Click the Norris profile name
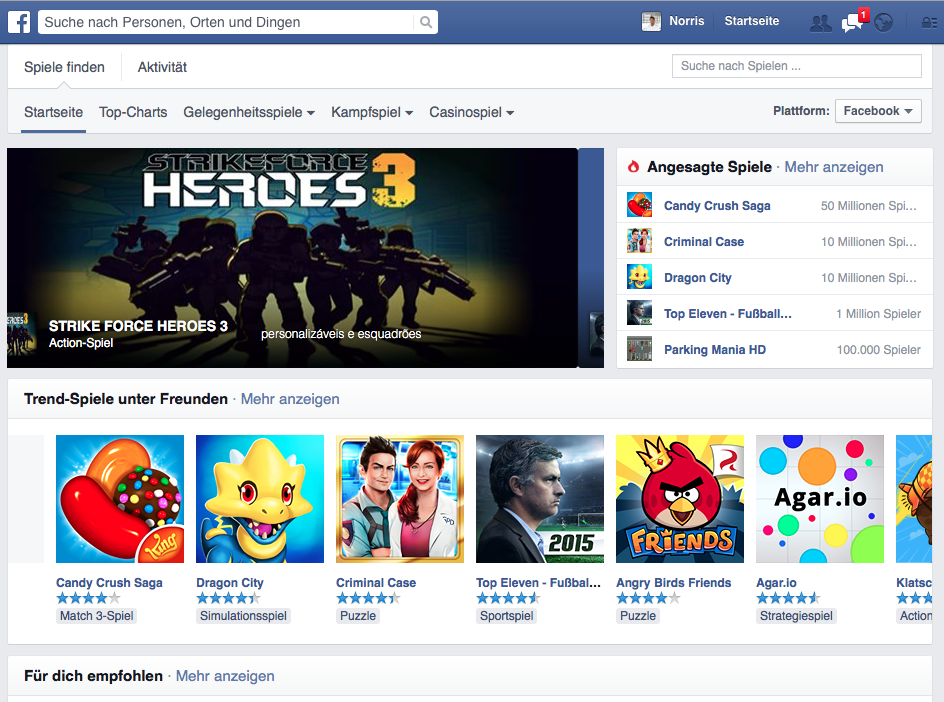The width and height of the screenshot is (944, 702). tap(686, 21)
